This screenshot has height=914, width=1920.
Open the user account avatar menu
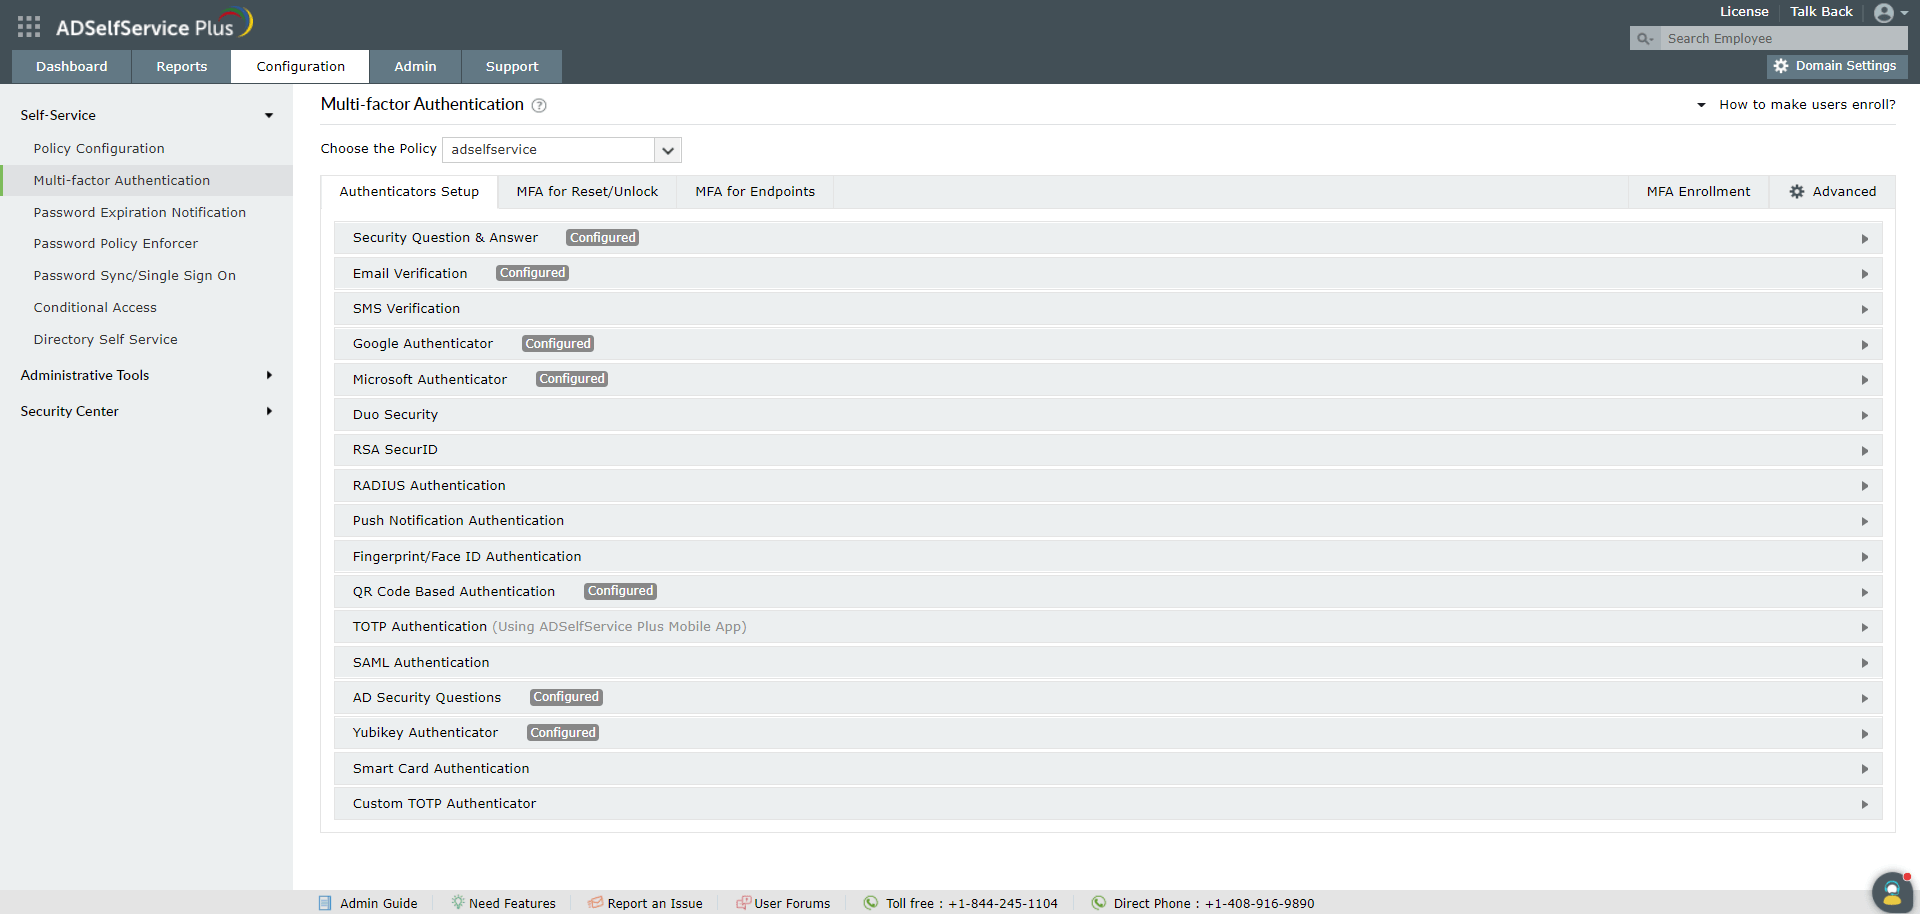[1890, 13]
